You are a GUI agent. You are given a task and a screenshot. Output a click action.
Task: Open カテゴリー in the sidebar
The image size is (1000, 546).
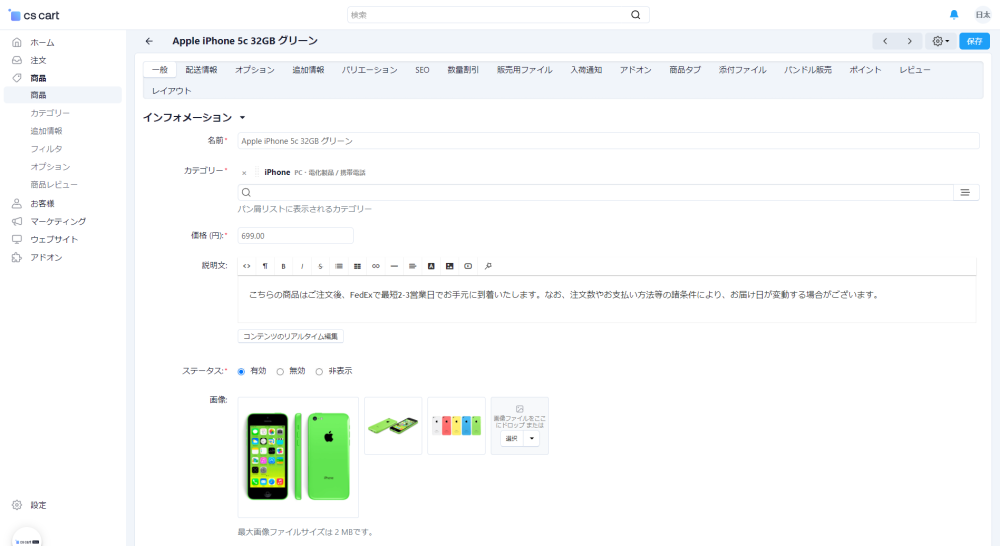tap(50, 113)
